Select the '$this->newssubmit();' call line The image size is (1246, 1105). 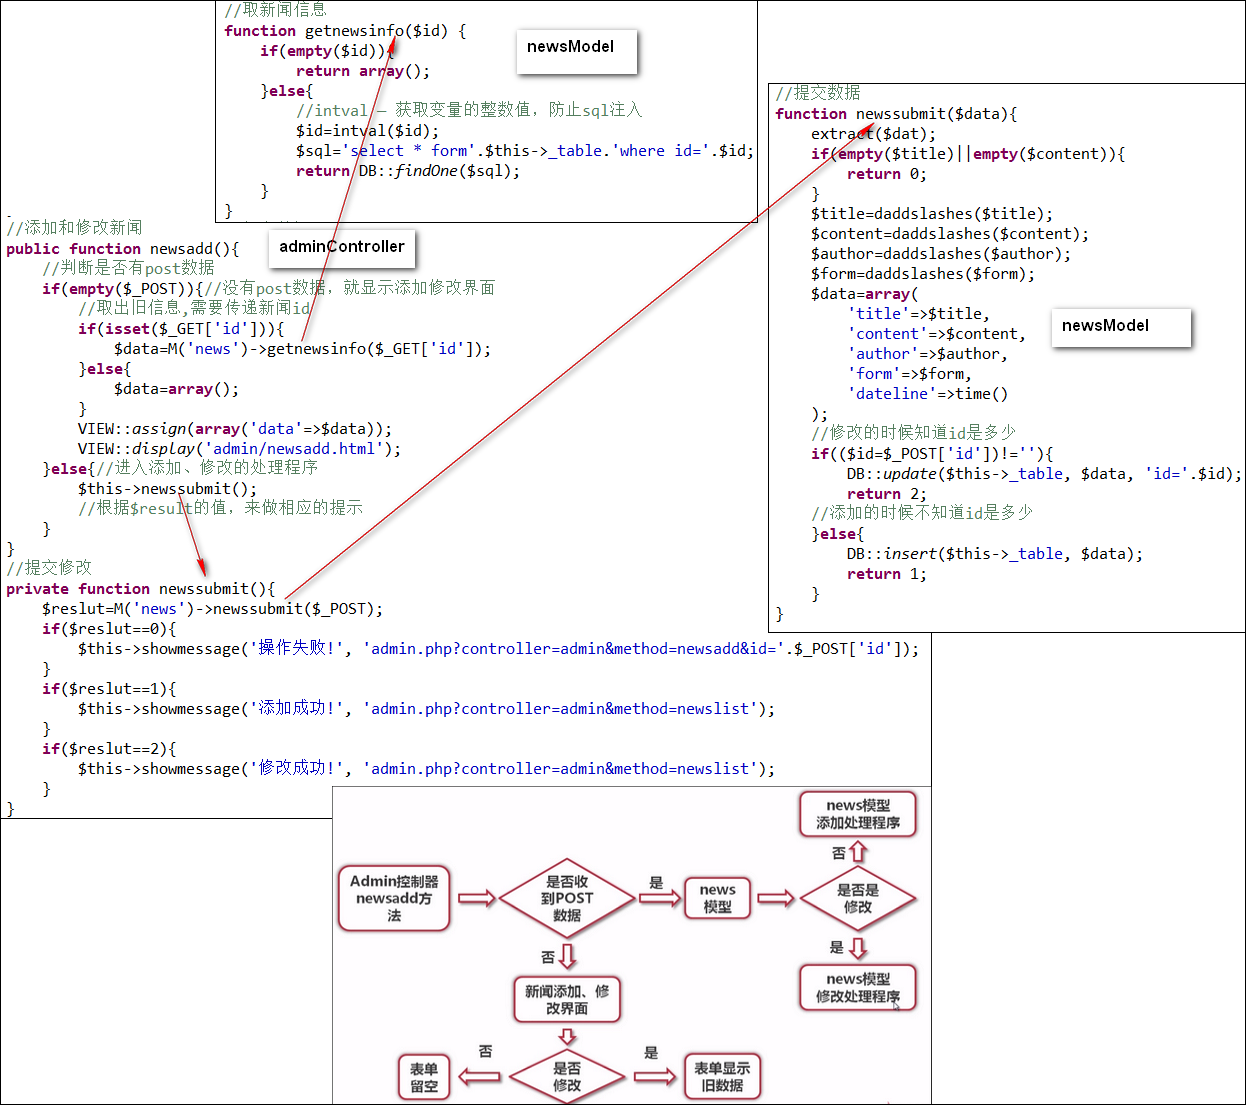pyautogui.click(x=167, y=489)
